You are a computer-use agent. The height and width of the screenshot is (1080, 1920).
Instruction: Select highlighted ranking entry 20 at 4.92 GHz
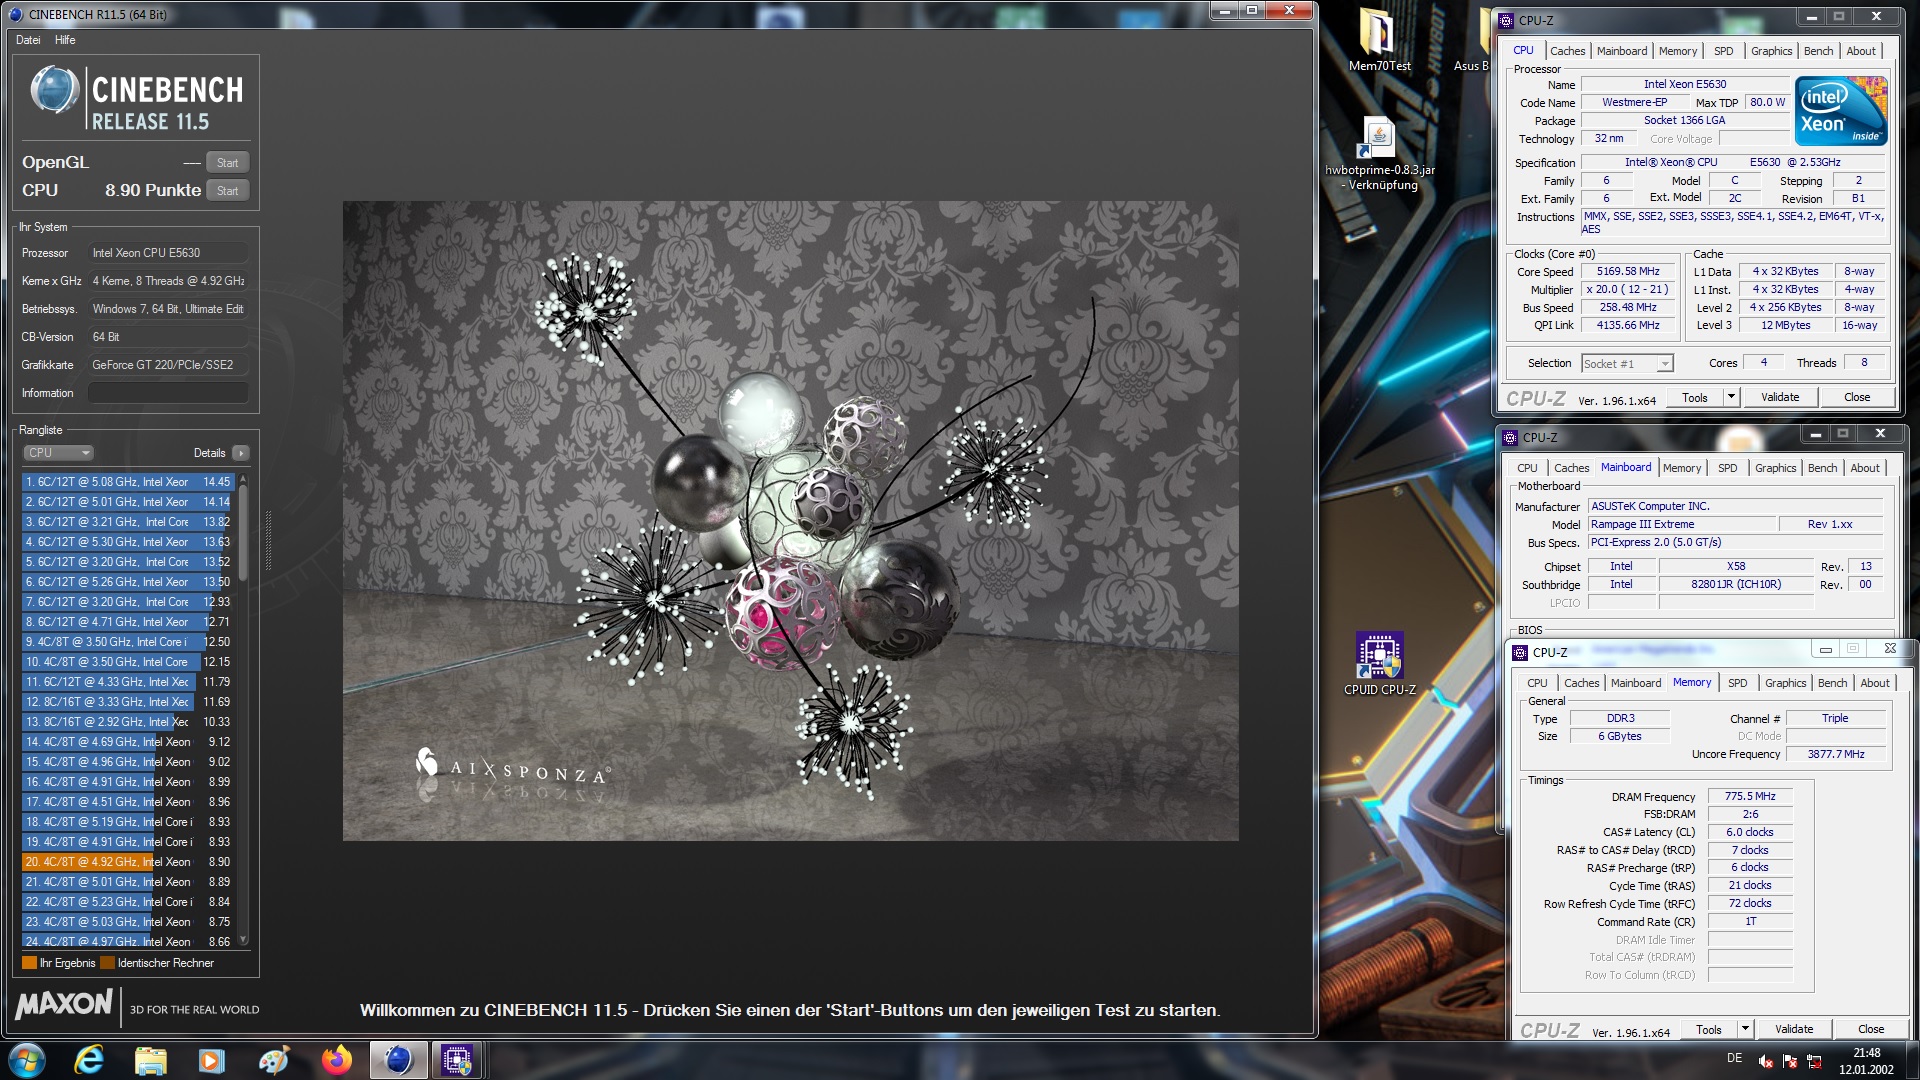[128, 862]
